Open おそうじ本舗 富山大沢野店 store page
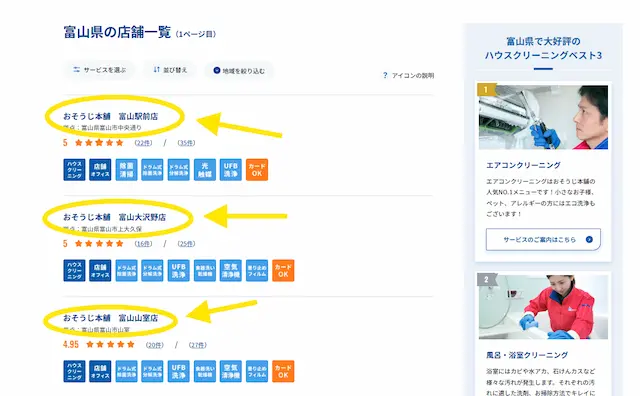640x396 pixels. [x=115, y=217]
